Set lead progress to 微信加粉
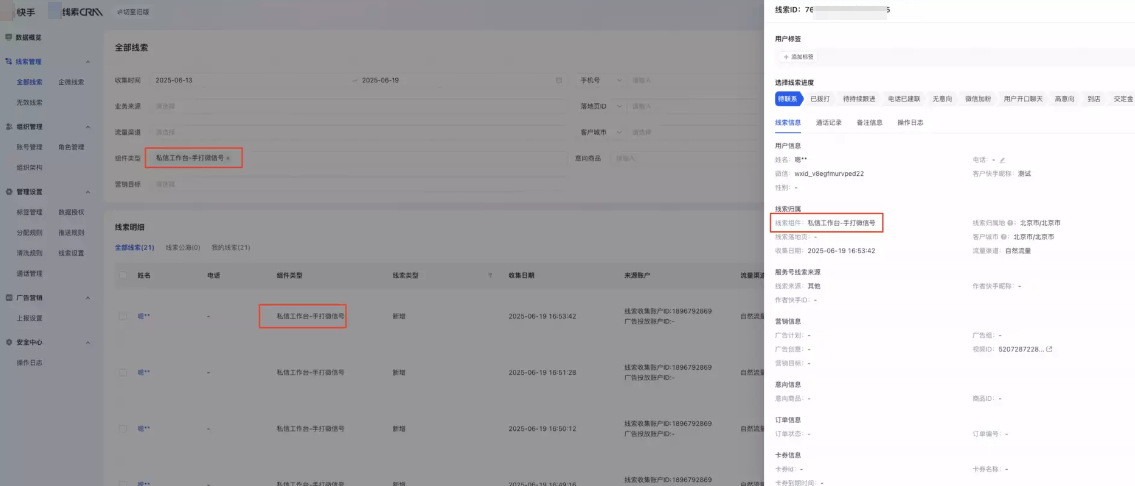This screenshot has width=1135, height=486. [x=977, y=99]
